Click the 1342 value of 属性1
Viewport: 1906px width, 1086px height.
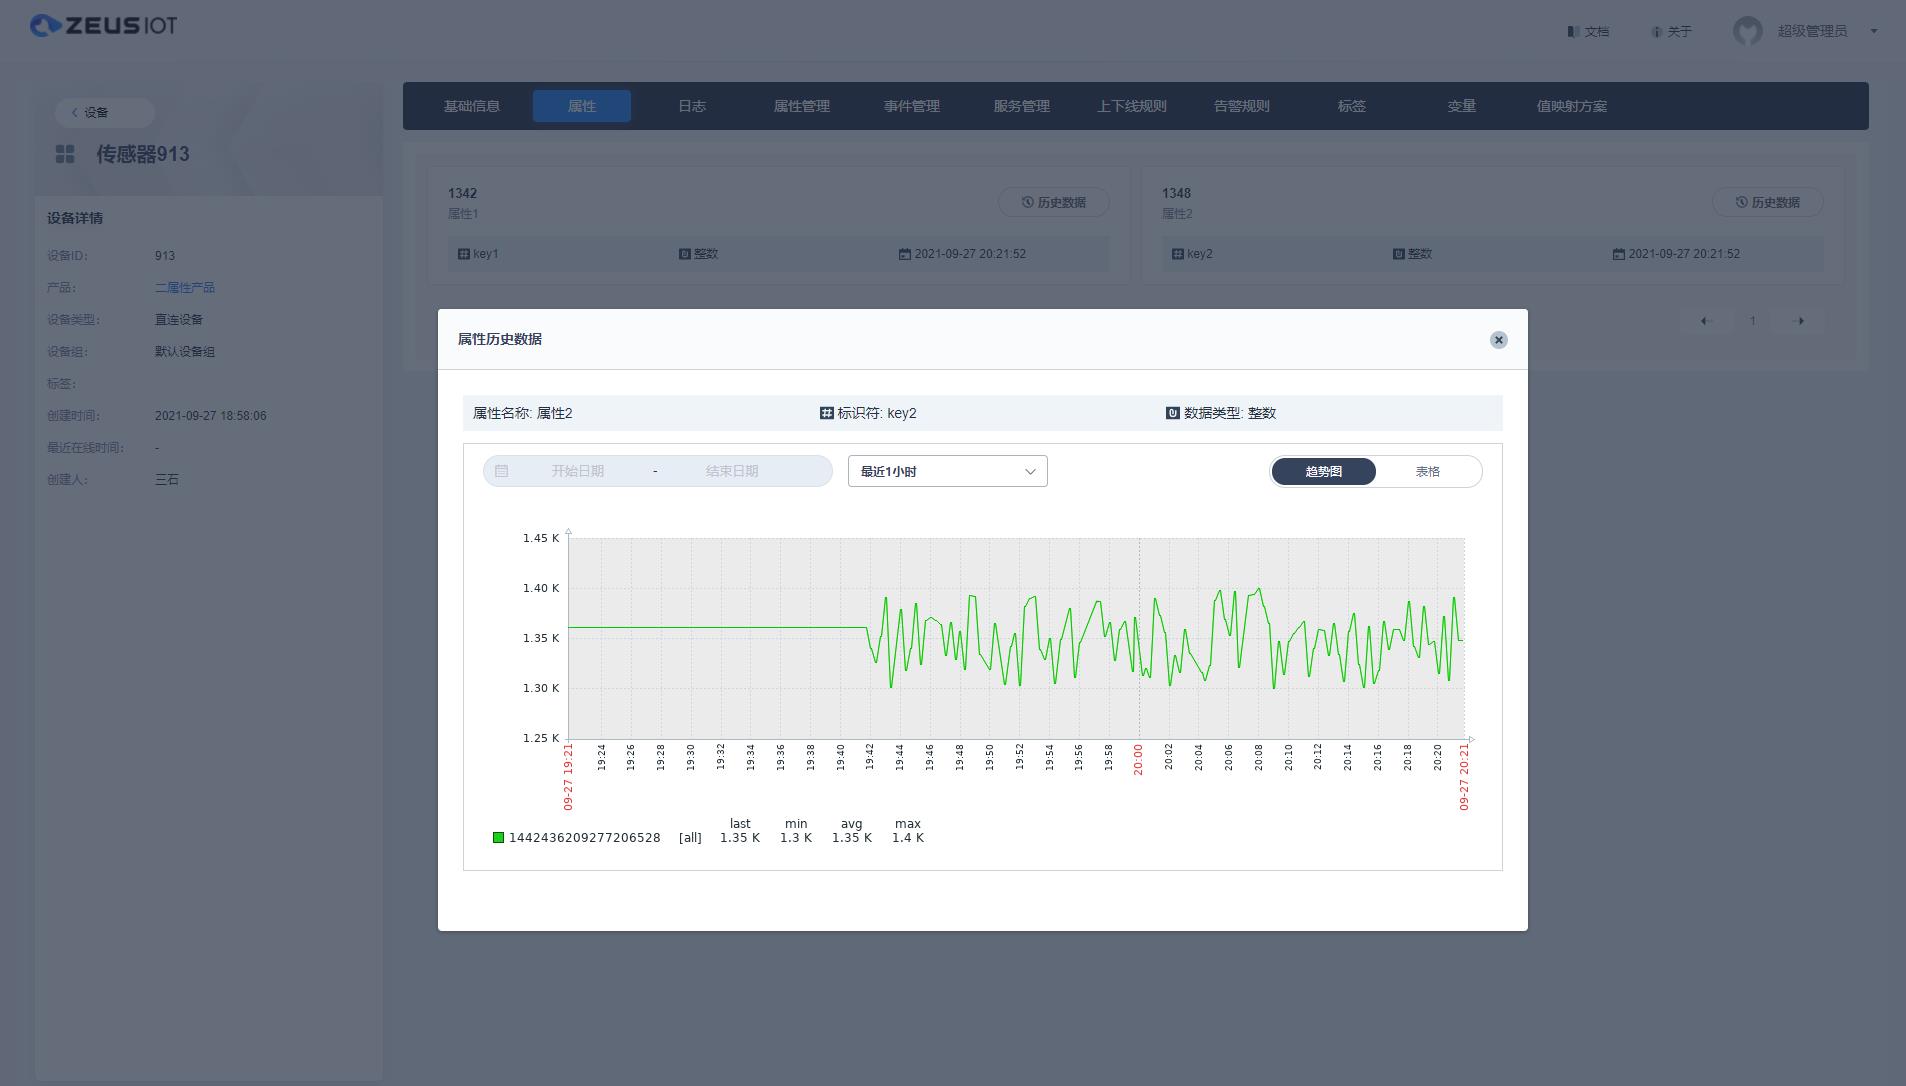[463, 193]
